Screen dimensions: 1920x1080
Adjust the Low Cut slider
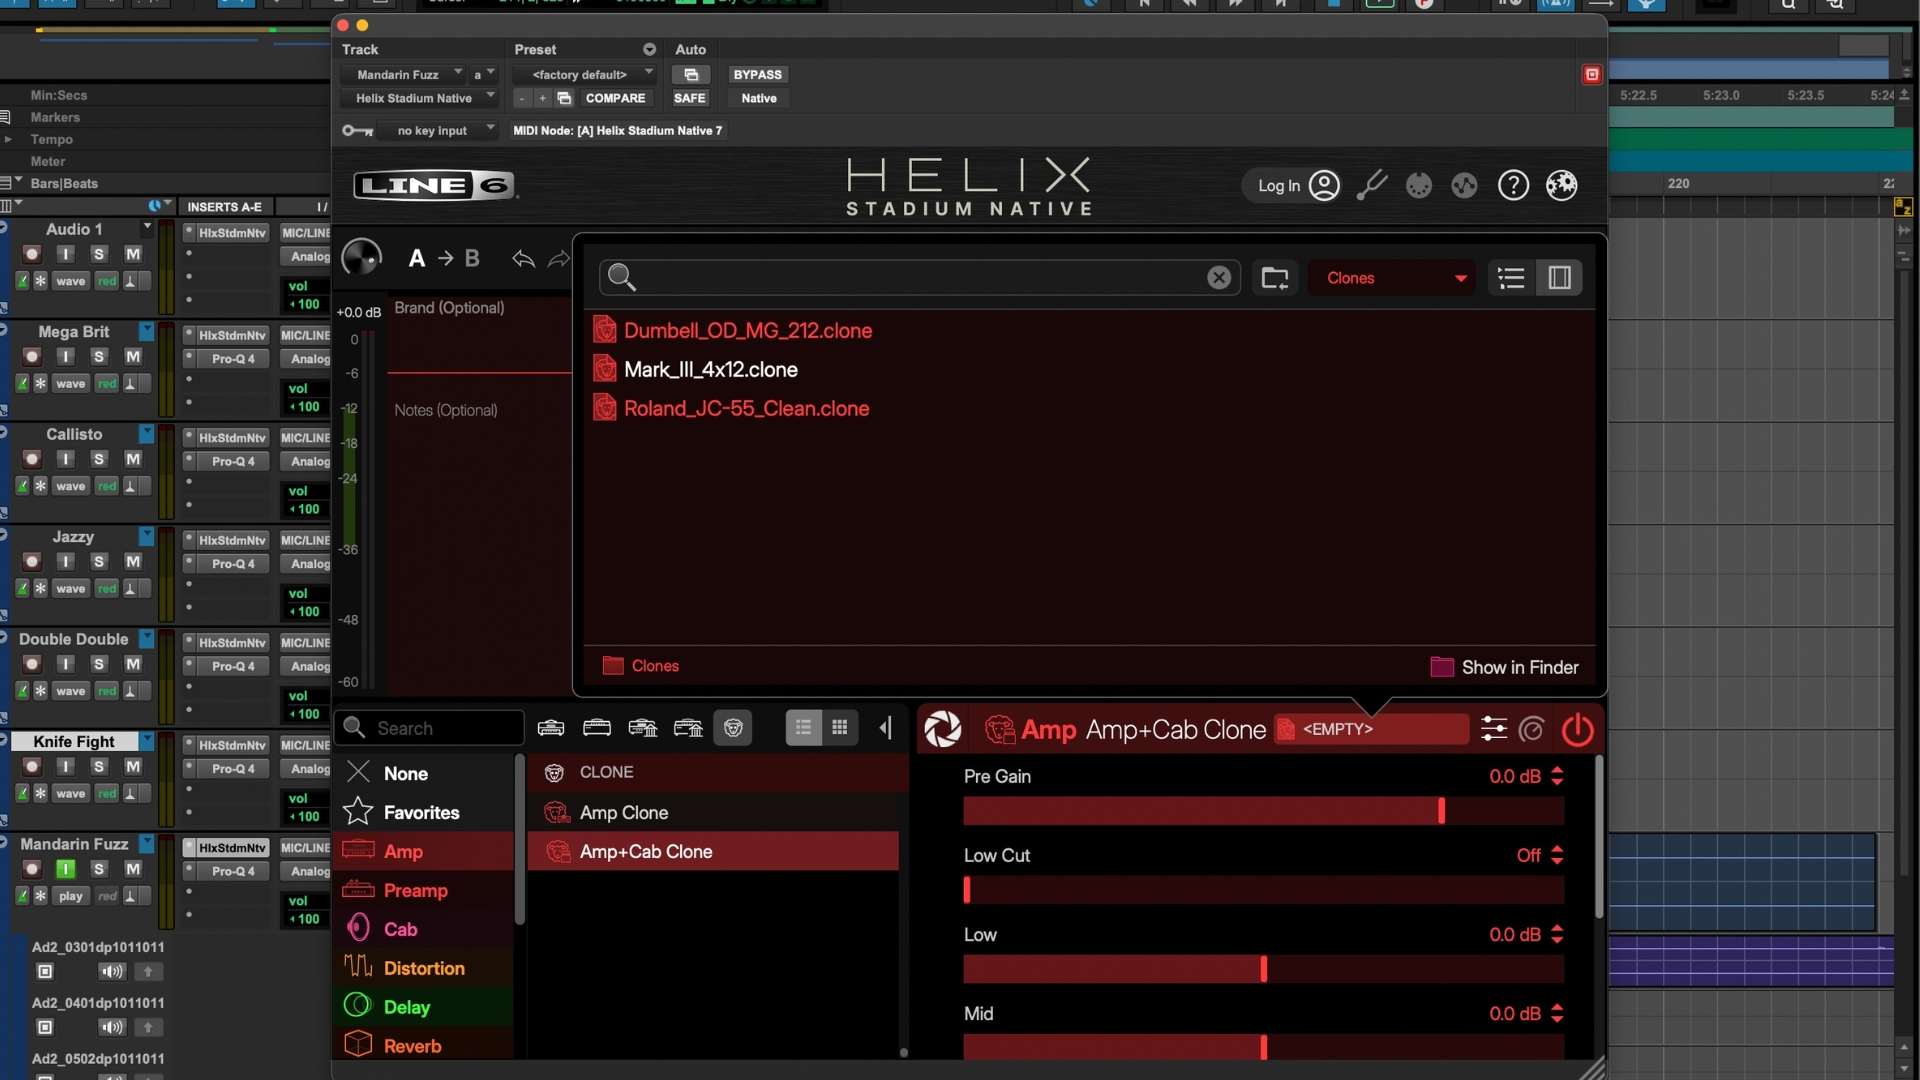(1263, 890)
